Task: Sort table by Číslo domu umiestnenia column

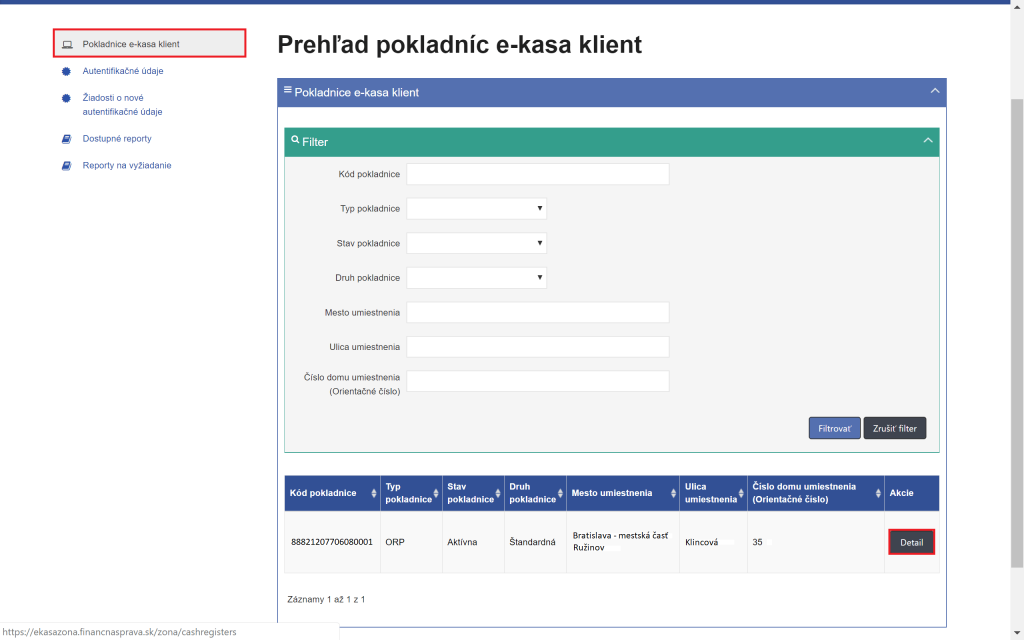Action: [x=816, y=493]
